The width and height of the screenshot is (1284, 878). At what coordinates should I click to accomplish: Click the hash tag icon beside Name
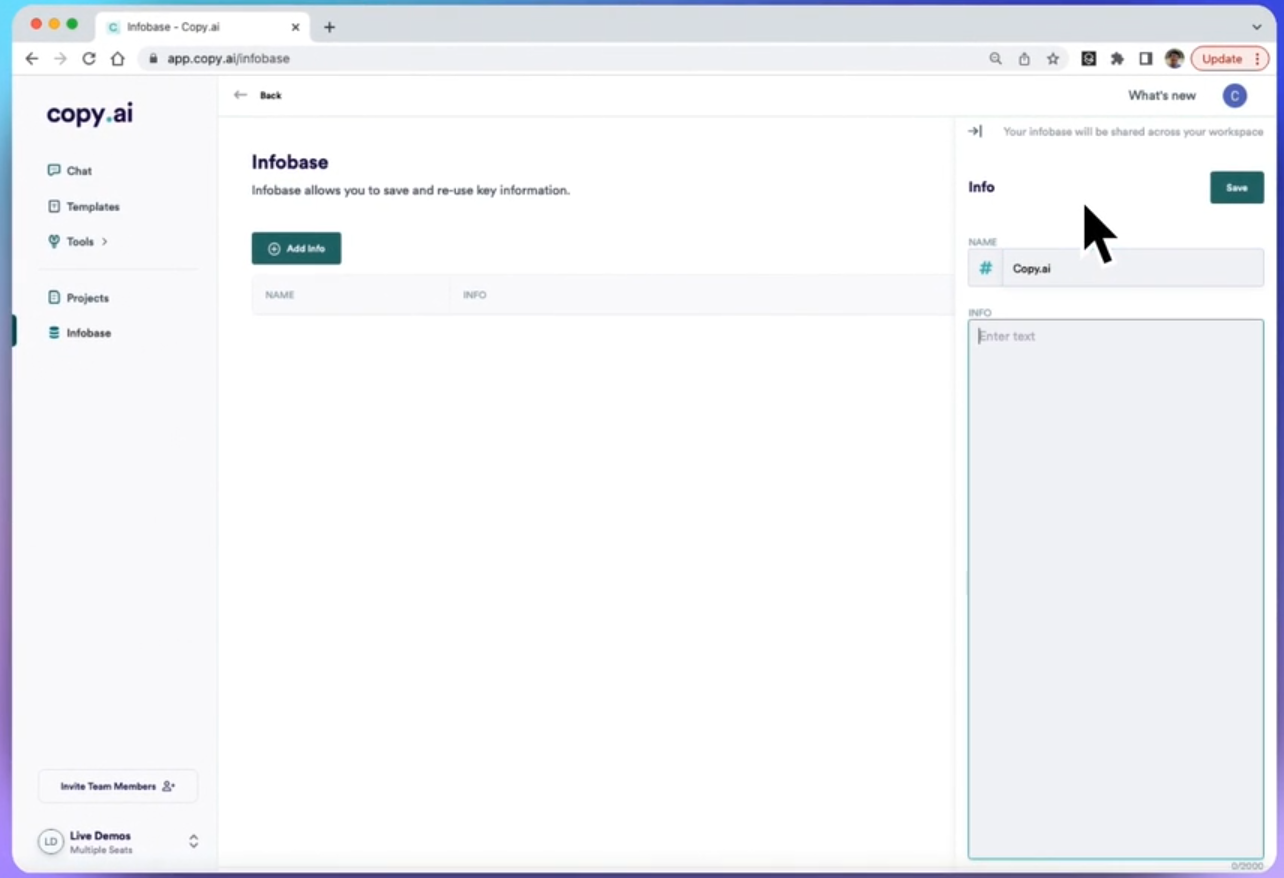click(985, 268)
